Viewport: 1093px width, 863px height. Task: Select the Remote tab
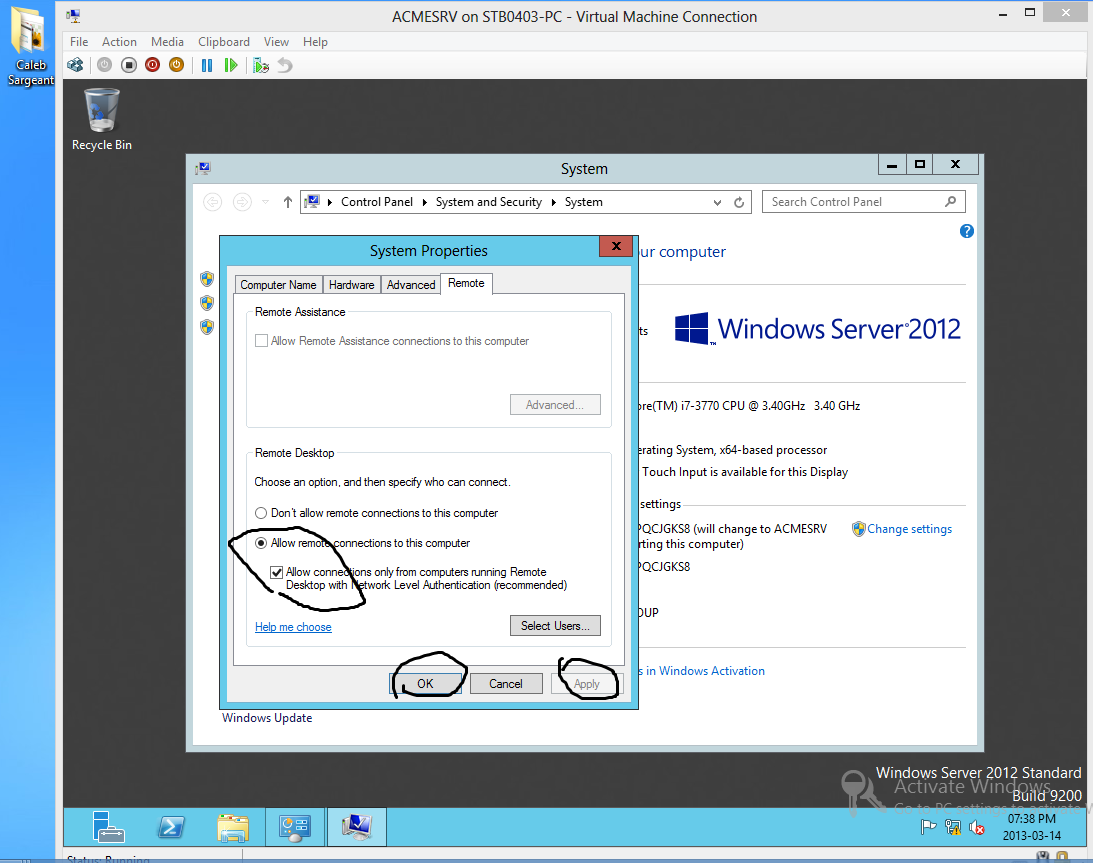[466, 284]
